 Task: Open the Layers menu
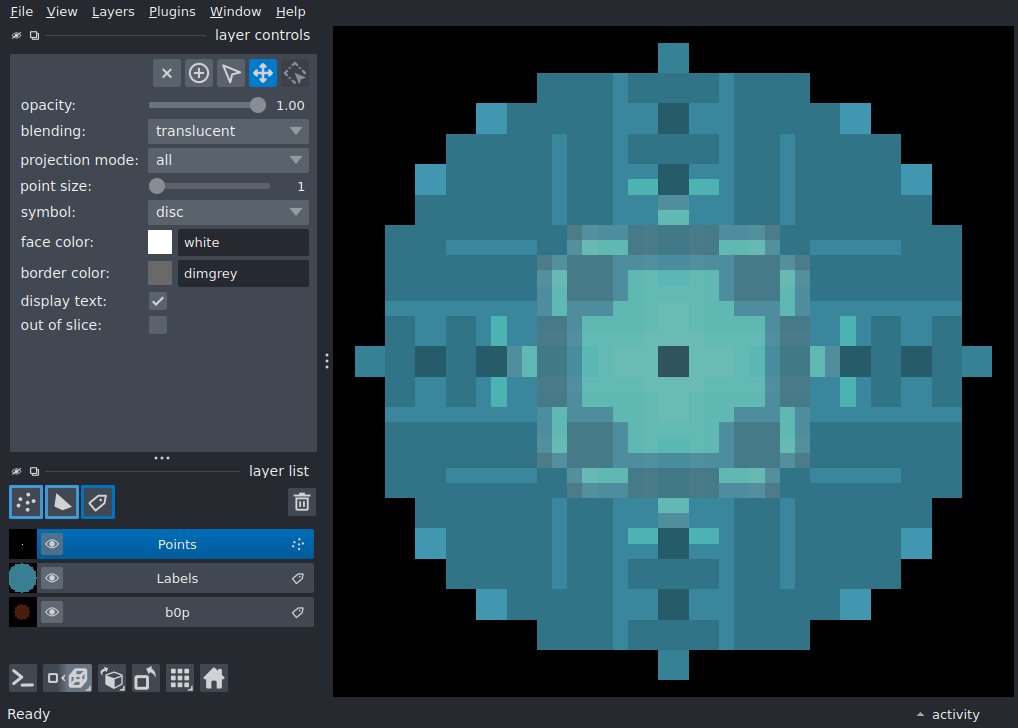(x=113, y=12)
